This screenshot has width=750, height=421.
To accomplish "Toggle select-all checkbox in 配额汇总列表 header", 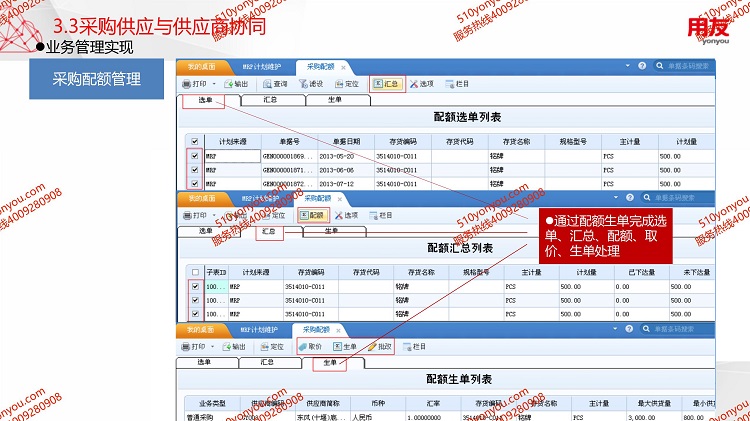I will (193, 272).
